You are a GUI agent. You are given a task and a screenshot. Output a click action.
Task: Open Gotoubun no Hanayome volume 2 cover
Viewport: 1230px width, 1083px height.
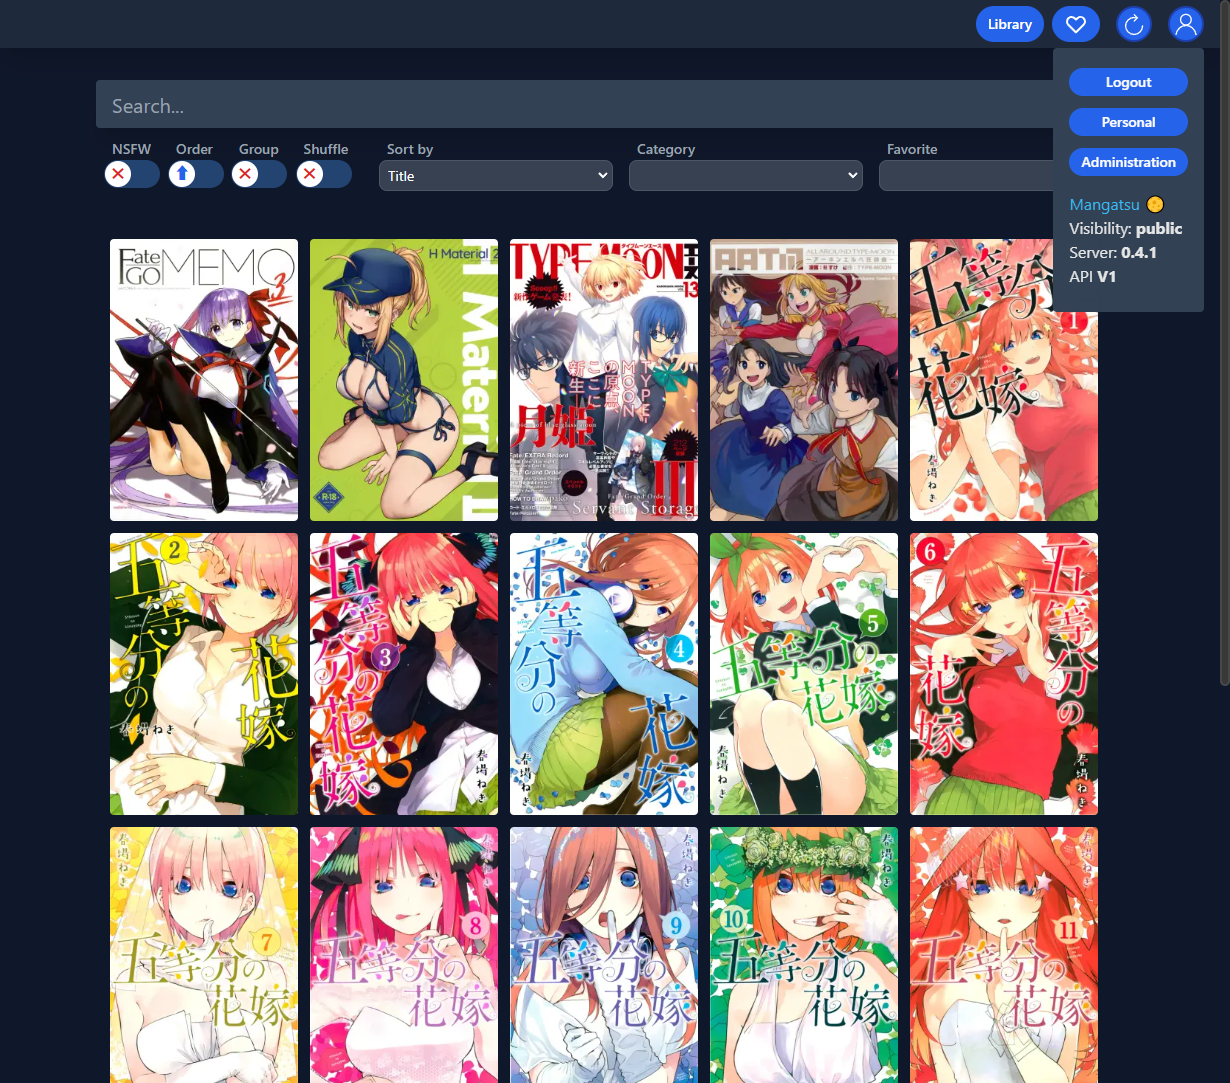tap(204, 674)
